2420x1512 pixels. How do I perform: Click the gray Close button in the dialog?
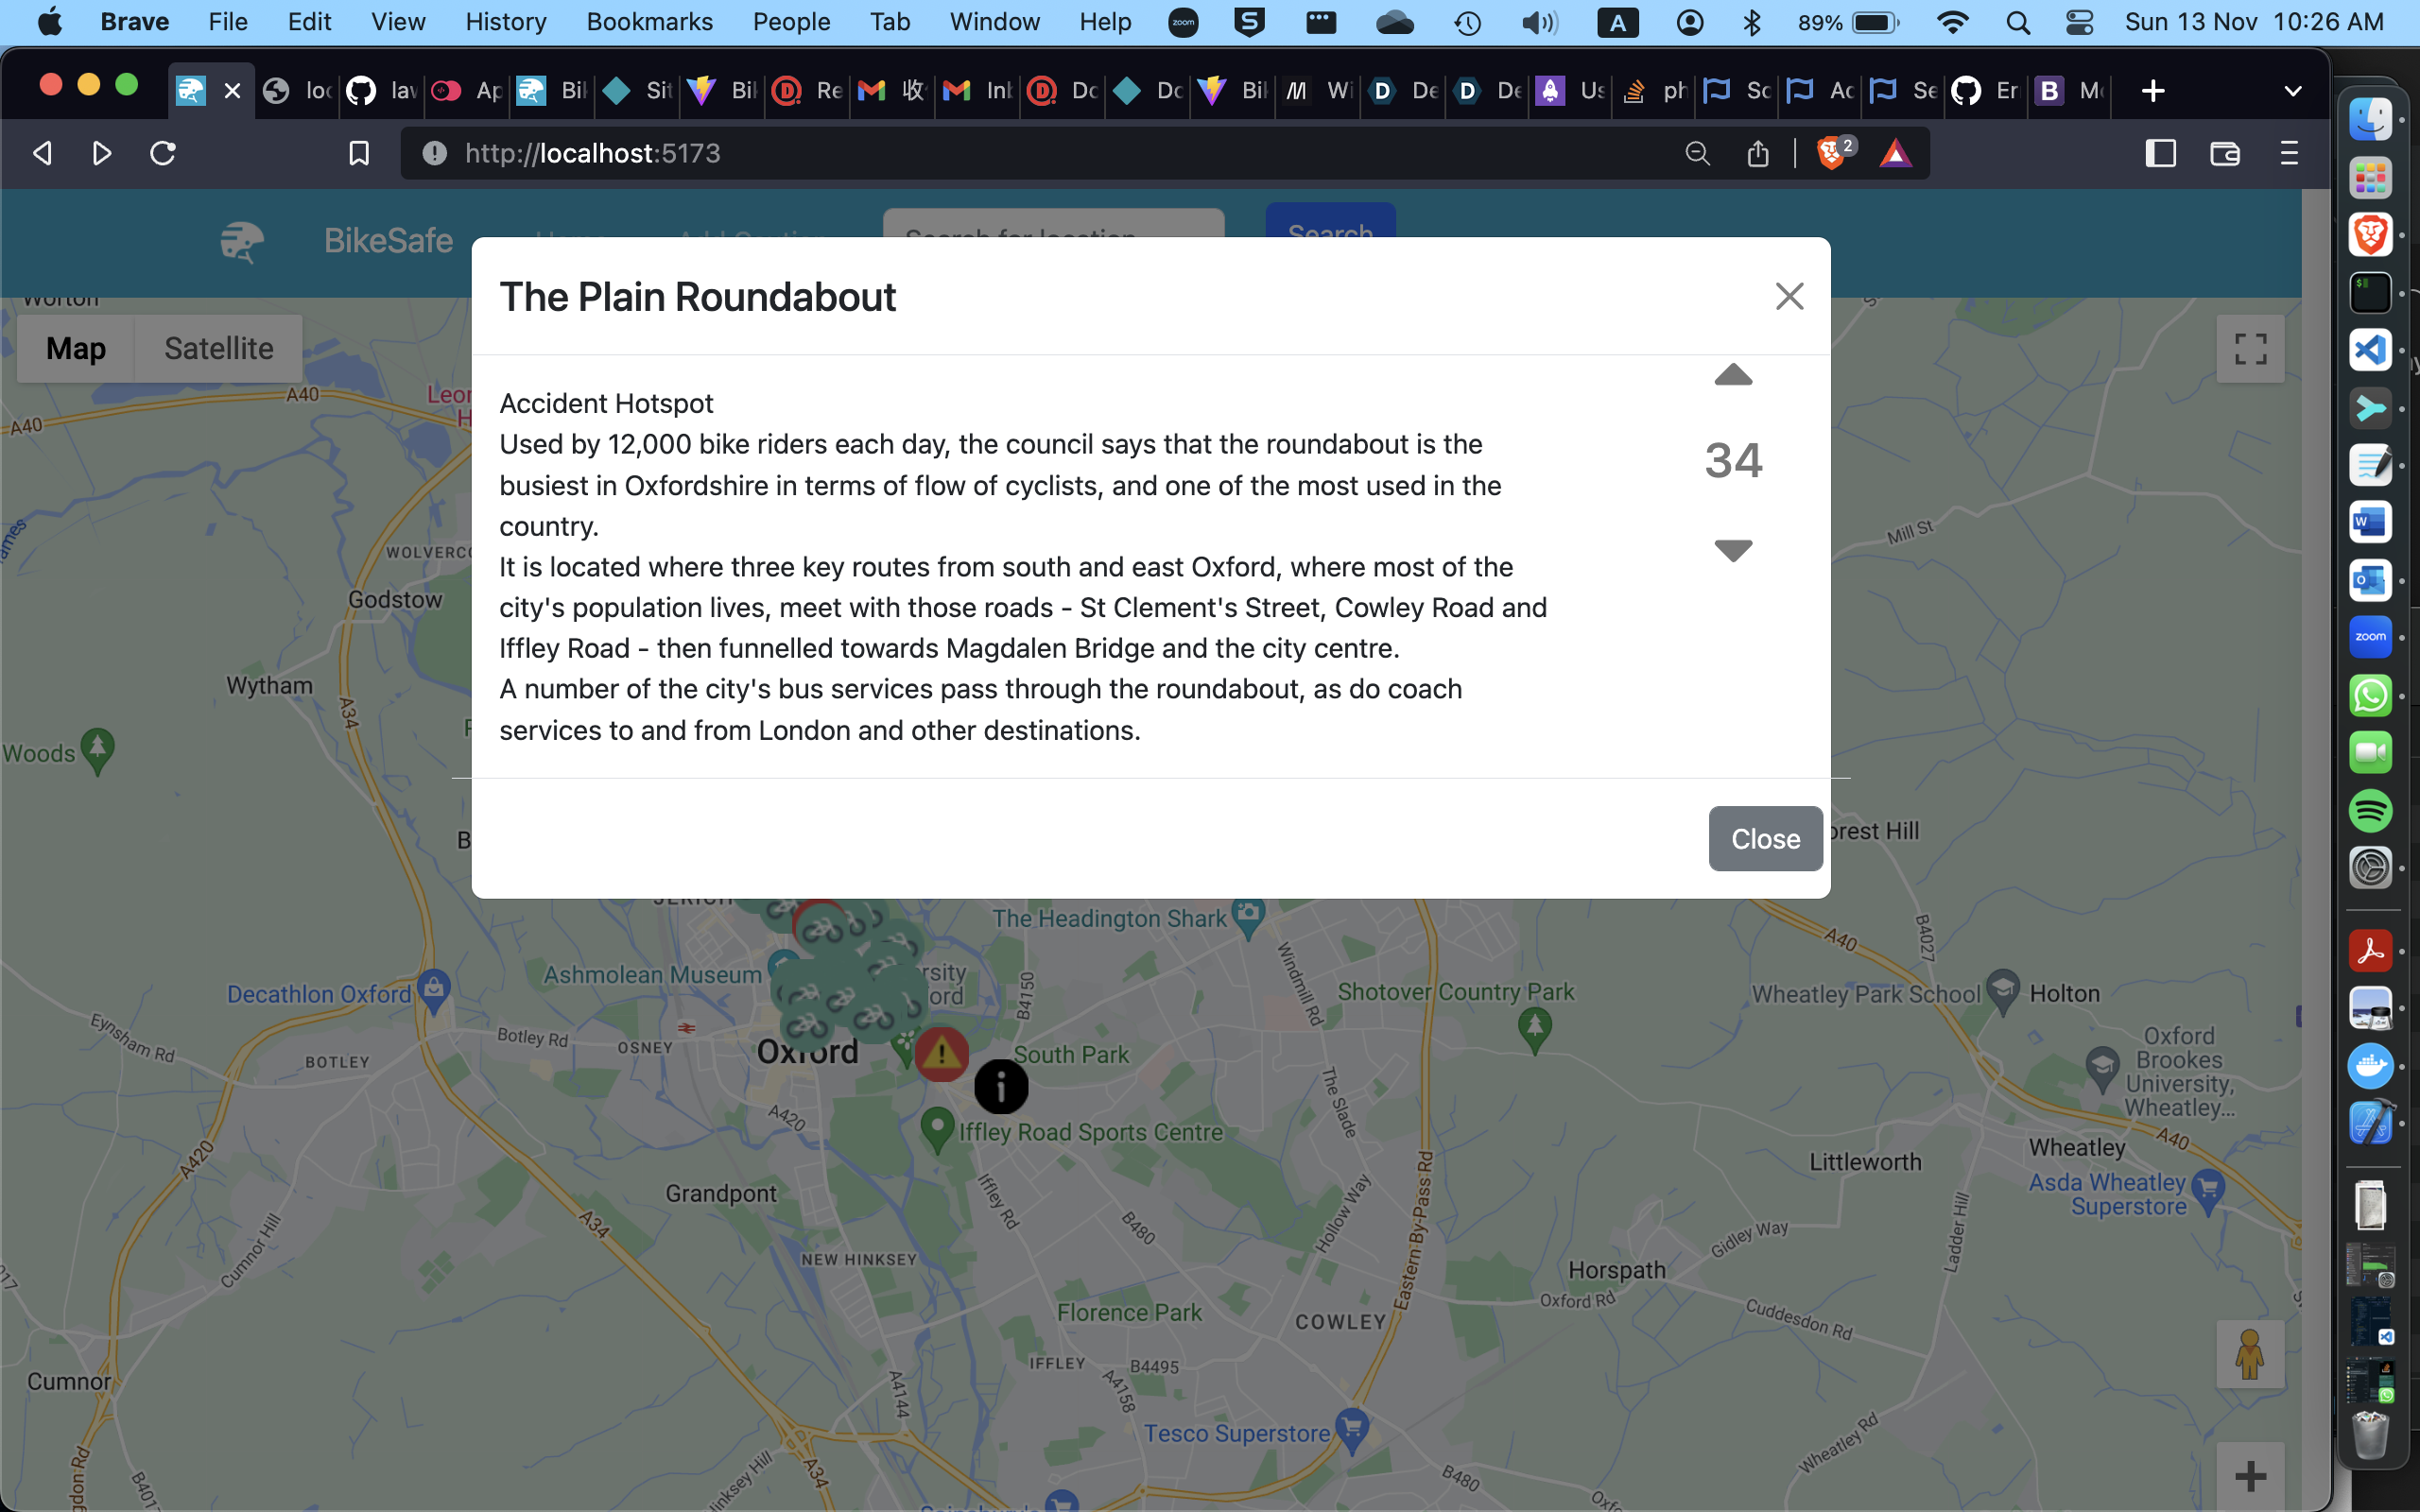point(1765,838)
